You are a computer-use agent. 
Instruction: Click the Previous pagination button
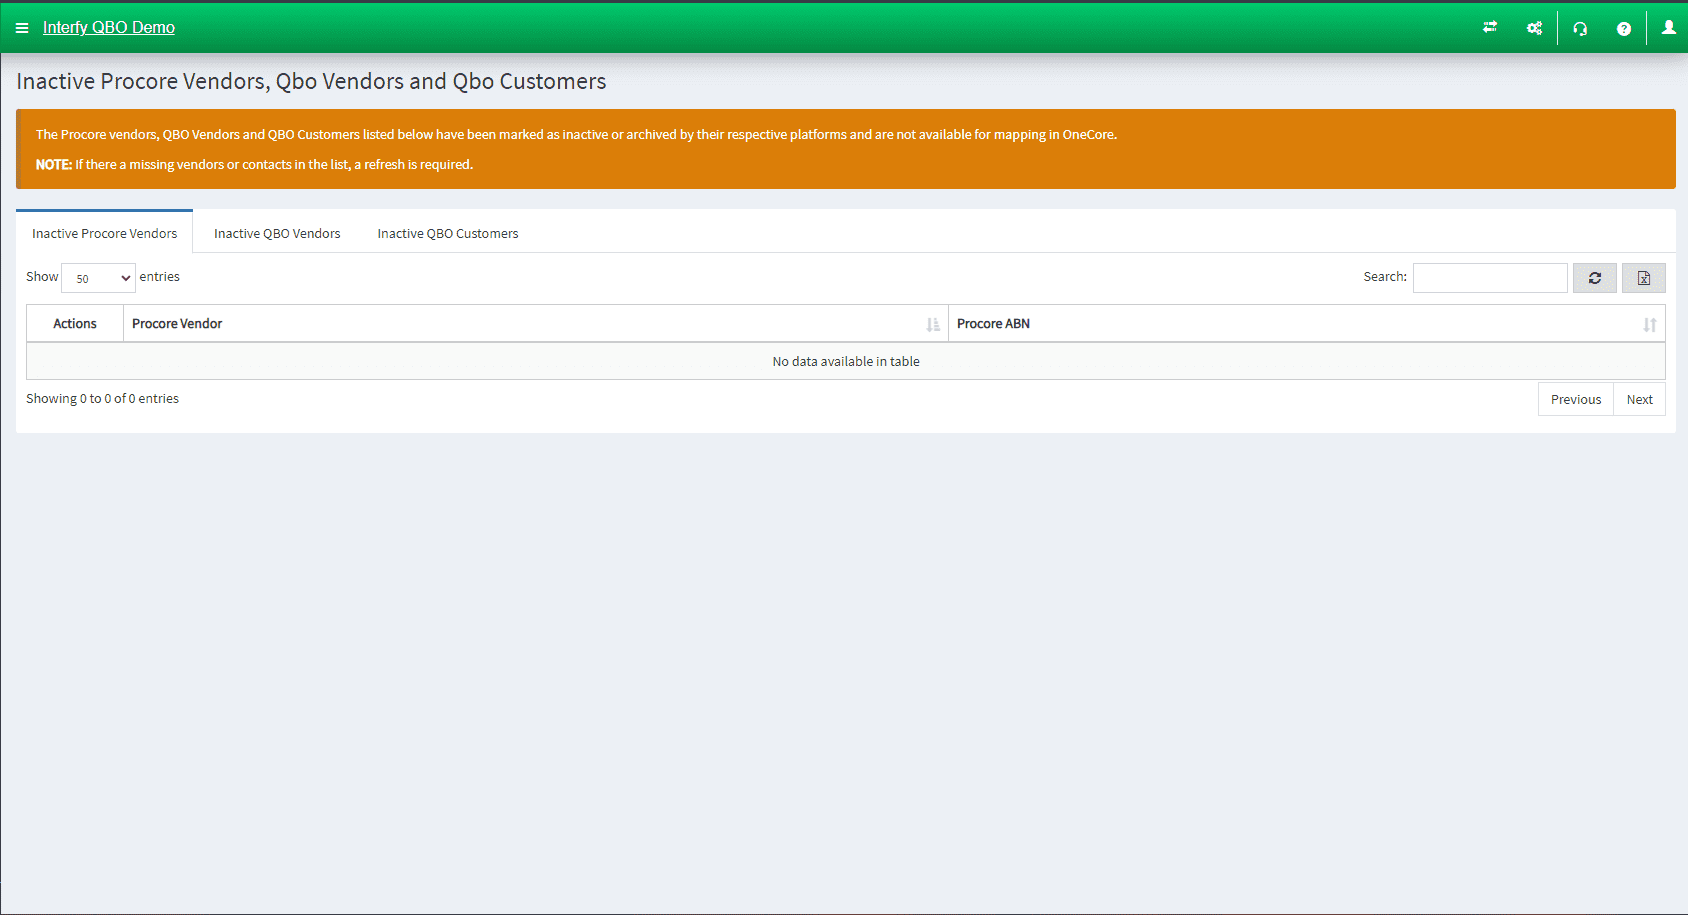tap(1575, 398)
